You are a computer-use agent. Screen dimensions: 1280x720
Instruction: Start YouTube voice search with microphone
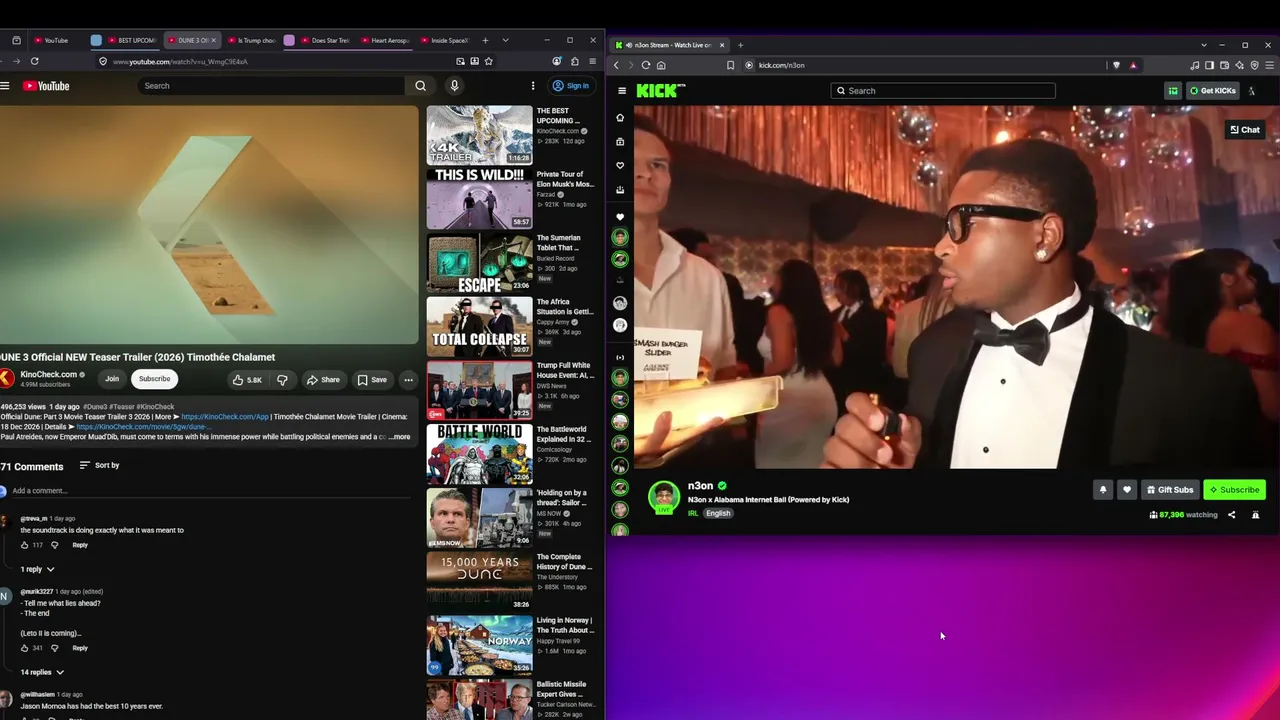[454, 86]
